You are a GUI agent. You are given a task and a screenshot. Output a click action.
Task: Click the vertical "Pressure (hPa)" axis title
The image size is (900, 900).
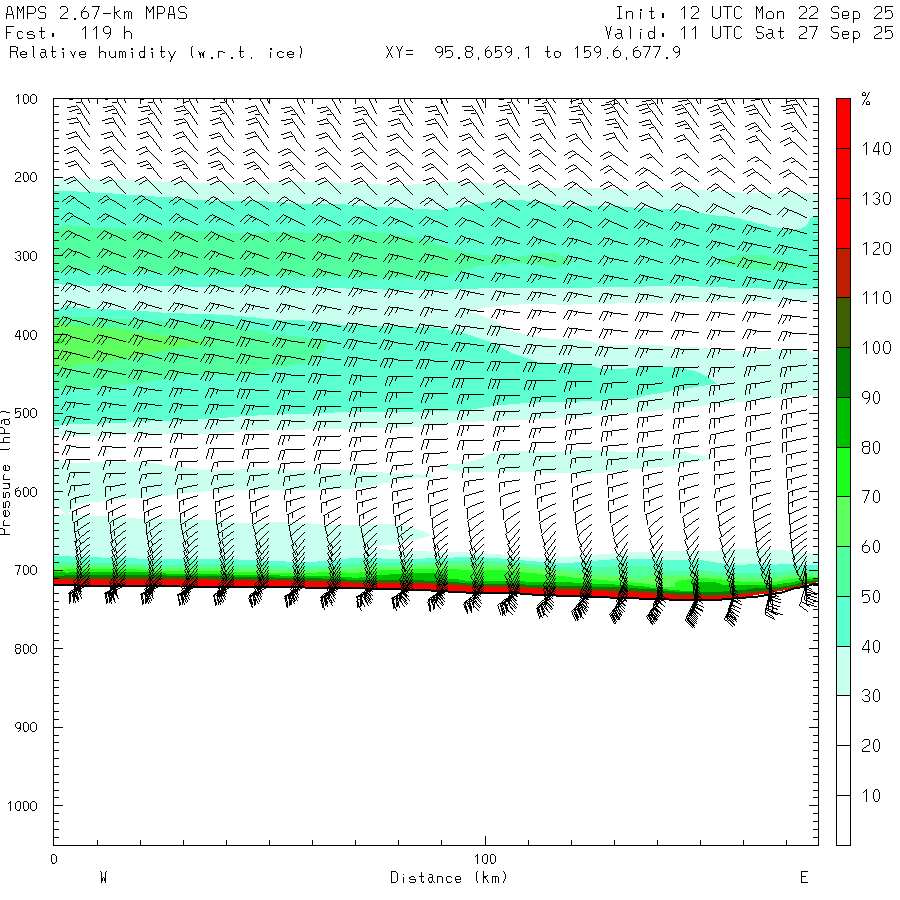(5, 472)
